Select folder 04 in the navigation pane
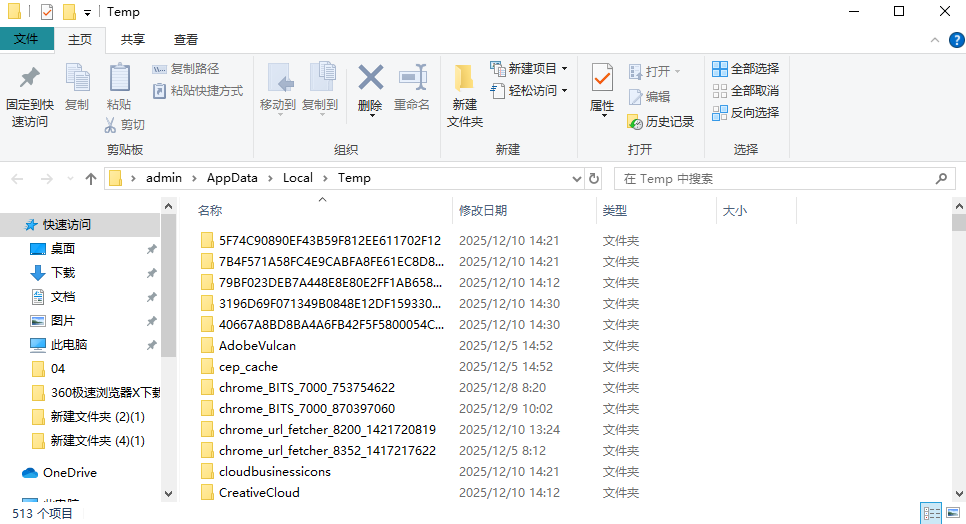Image resolution: width=966 pixels, height=524 pixels. pos(57,369)
